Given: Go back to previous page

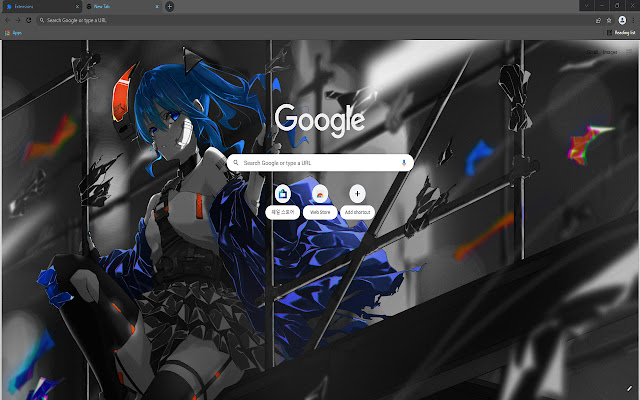Looking at the screenshot, I should (x=7, y=20).
